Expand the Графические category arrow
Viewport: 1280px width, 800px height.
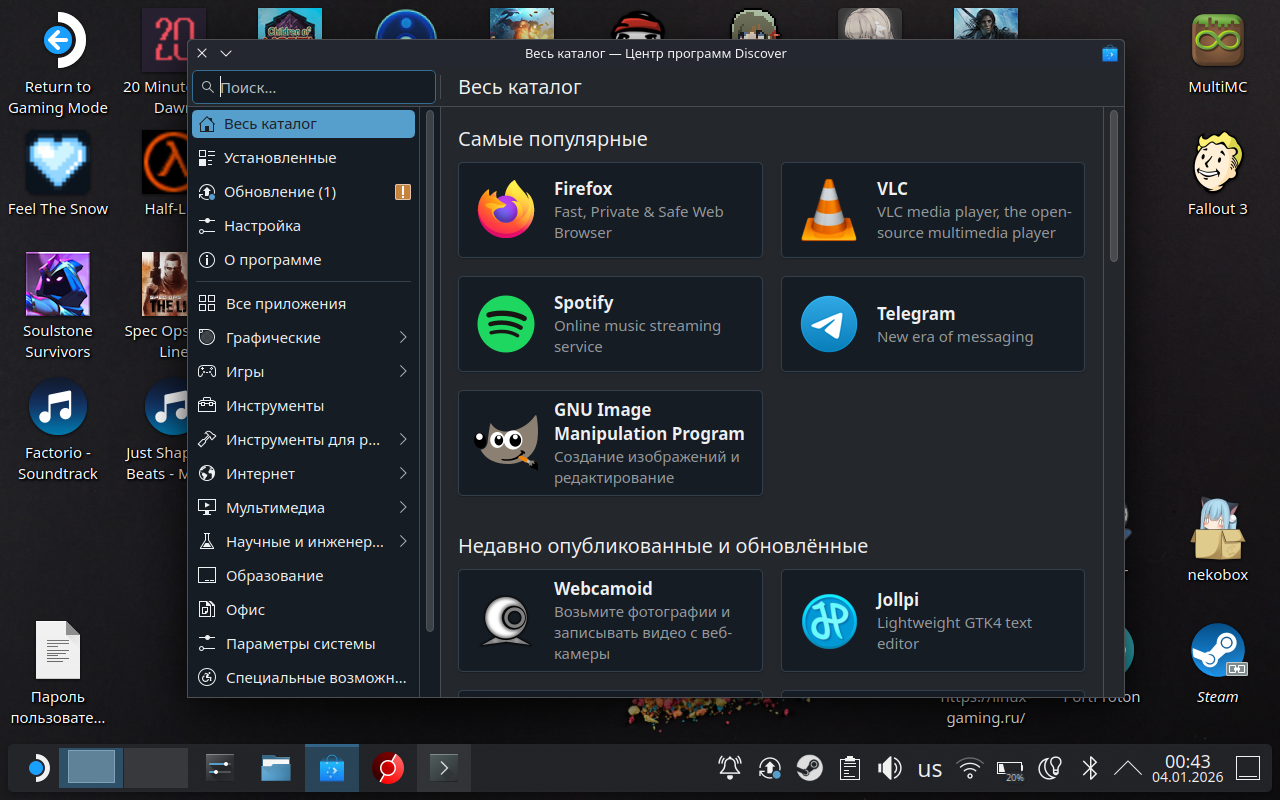coord(403,338)
